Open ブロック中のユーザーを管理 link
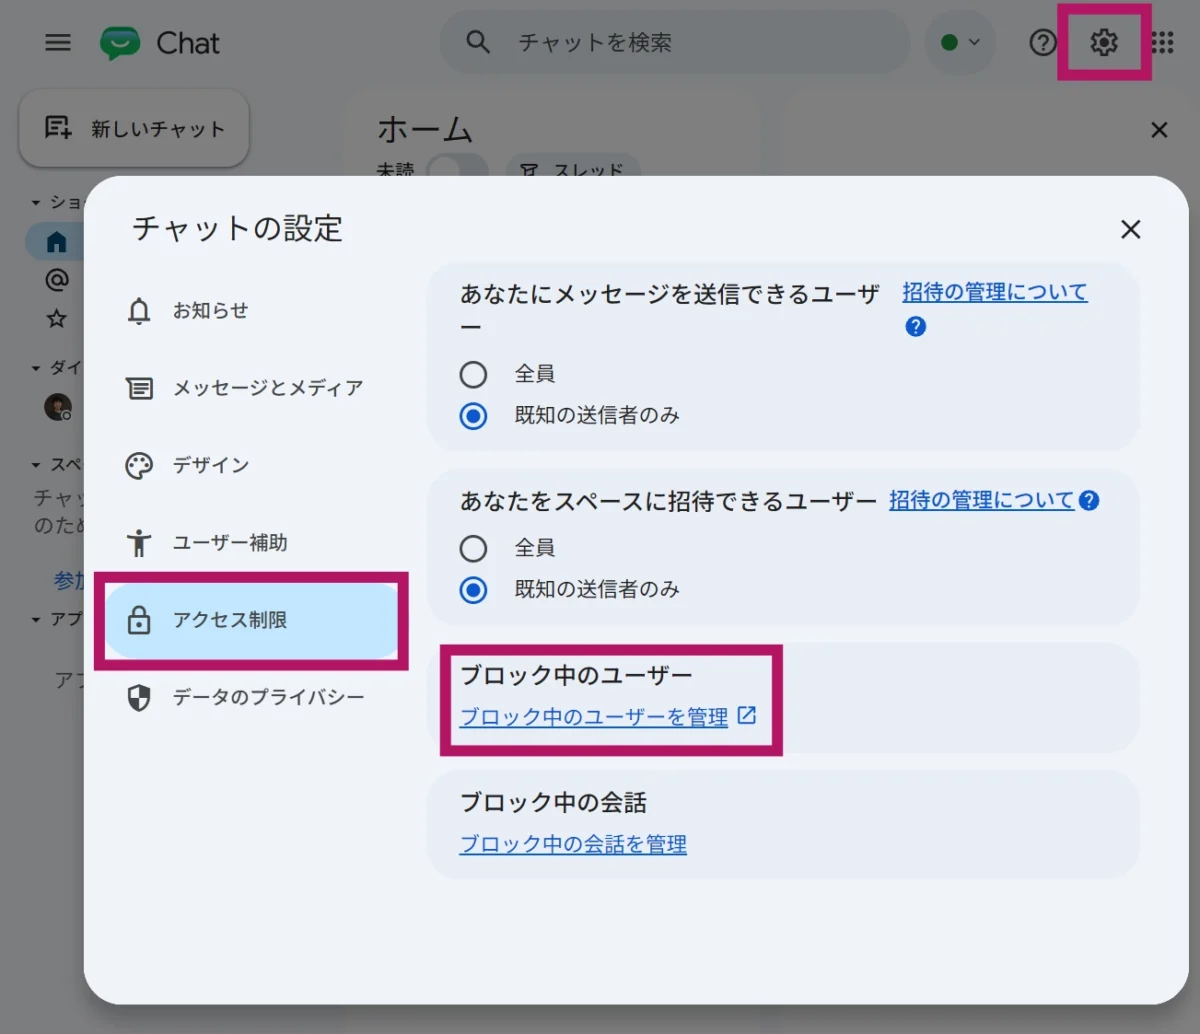 [x=594, y=717]
